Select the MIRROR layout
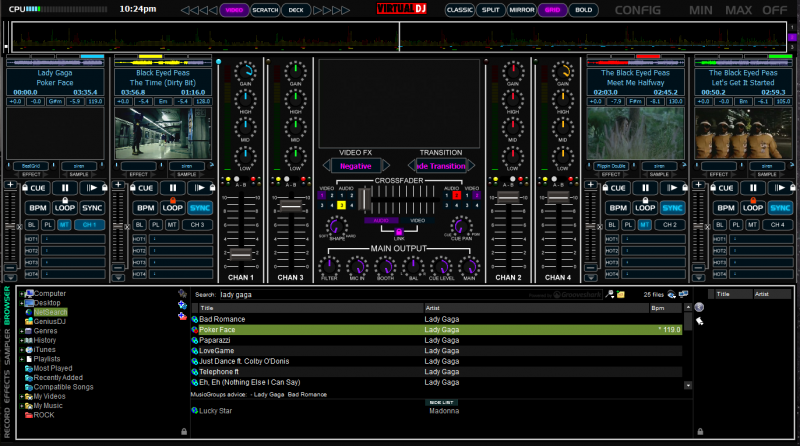This screenshot has height=446, width=800. point(521,10)
